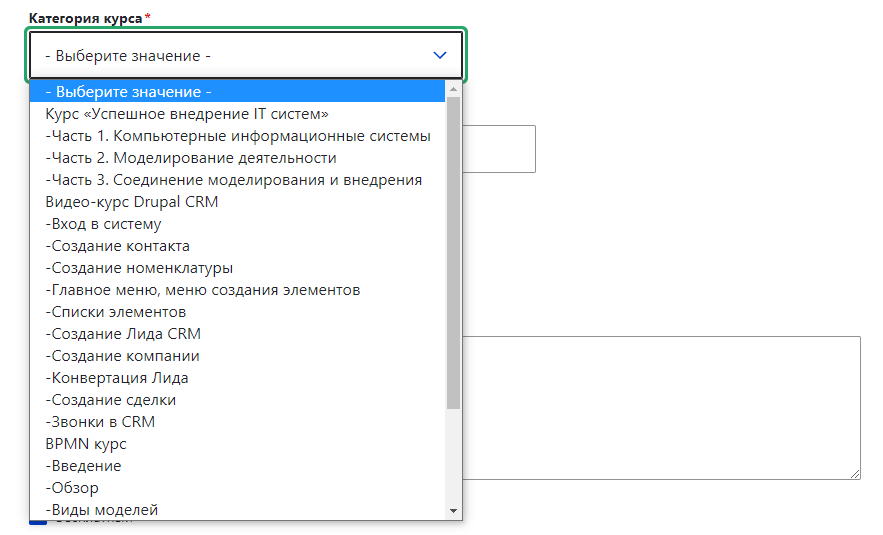Pick the 'Обзор' entry
This screenshot has height=535, width=883.
click(237, 487)
